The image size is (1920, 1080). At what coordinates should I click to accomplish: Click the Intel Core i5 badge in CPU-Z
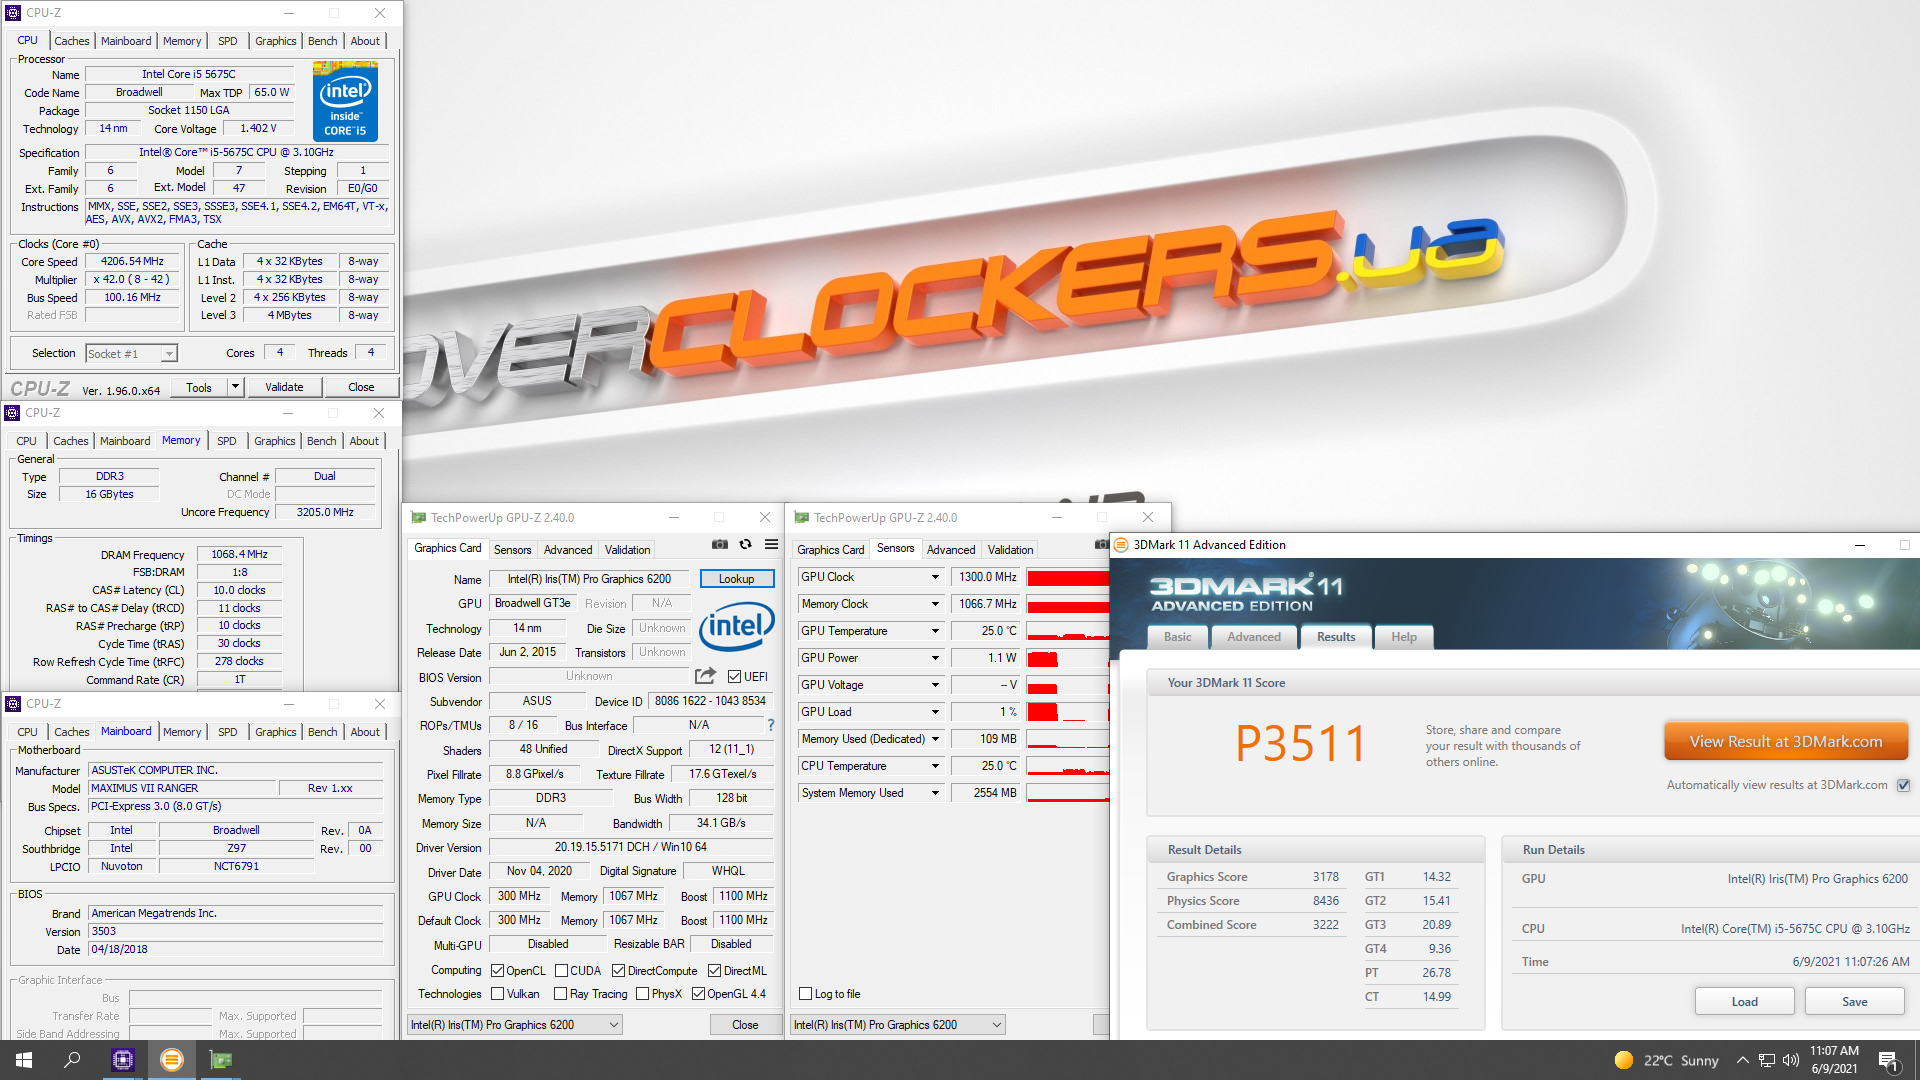(345, 101)
